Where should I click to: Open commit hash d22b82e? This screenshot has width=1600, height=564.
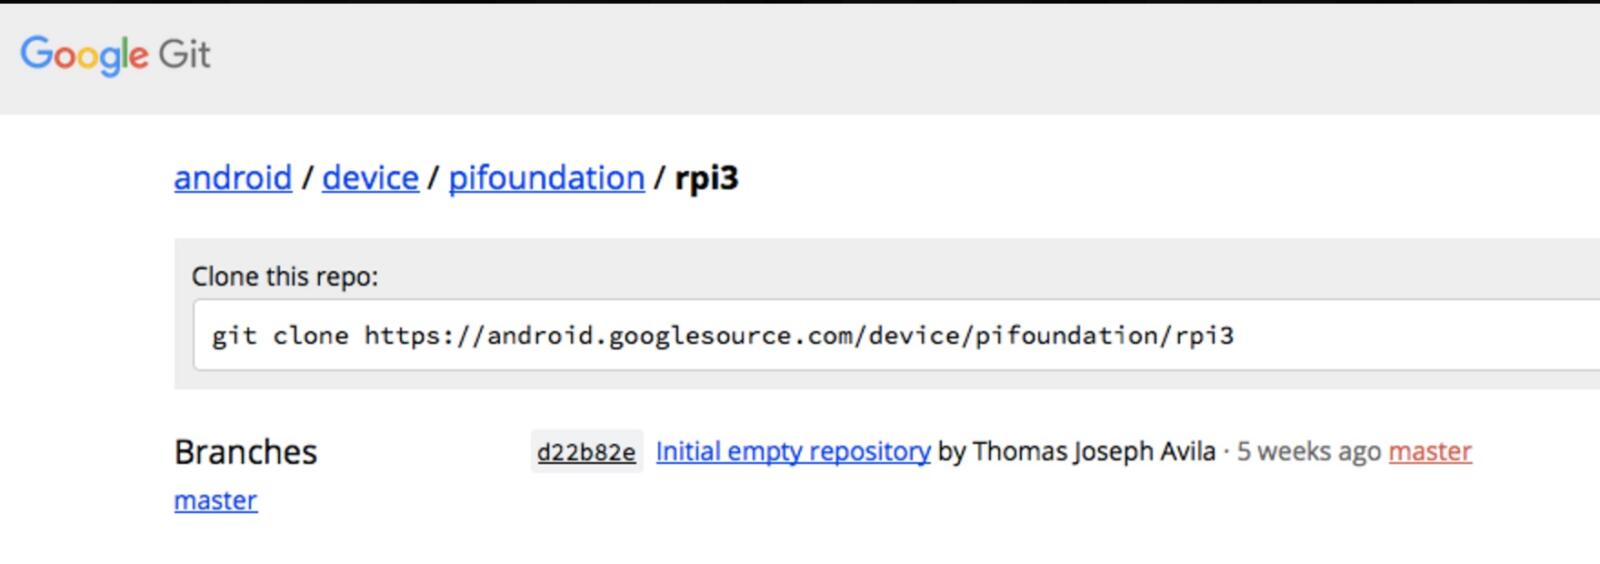click(586, 452)
